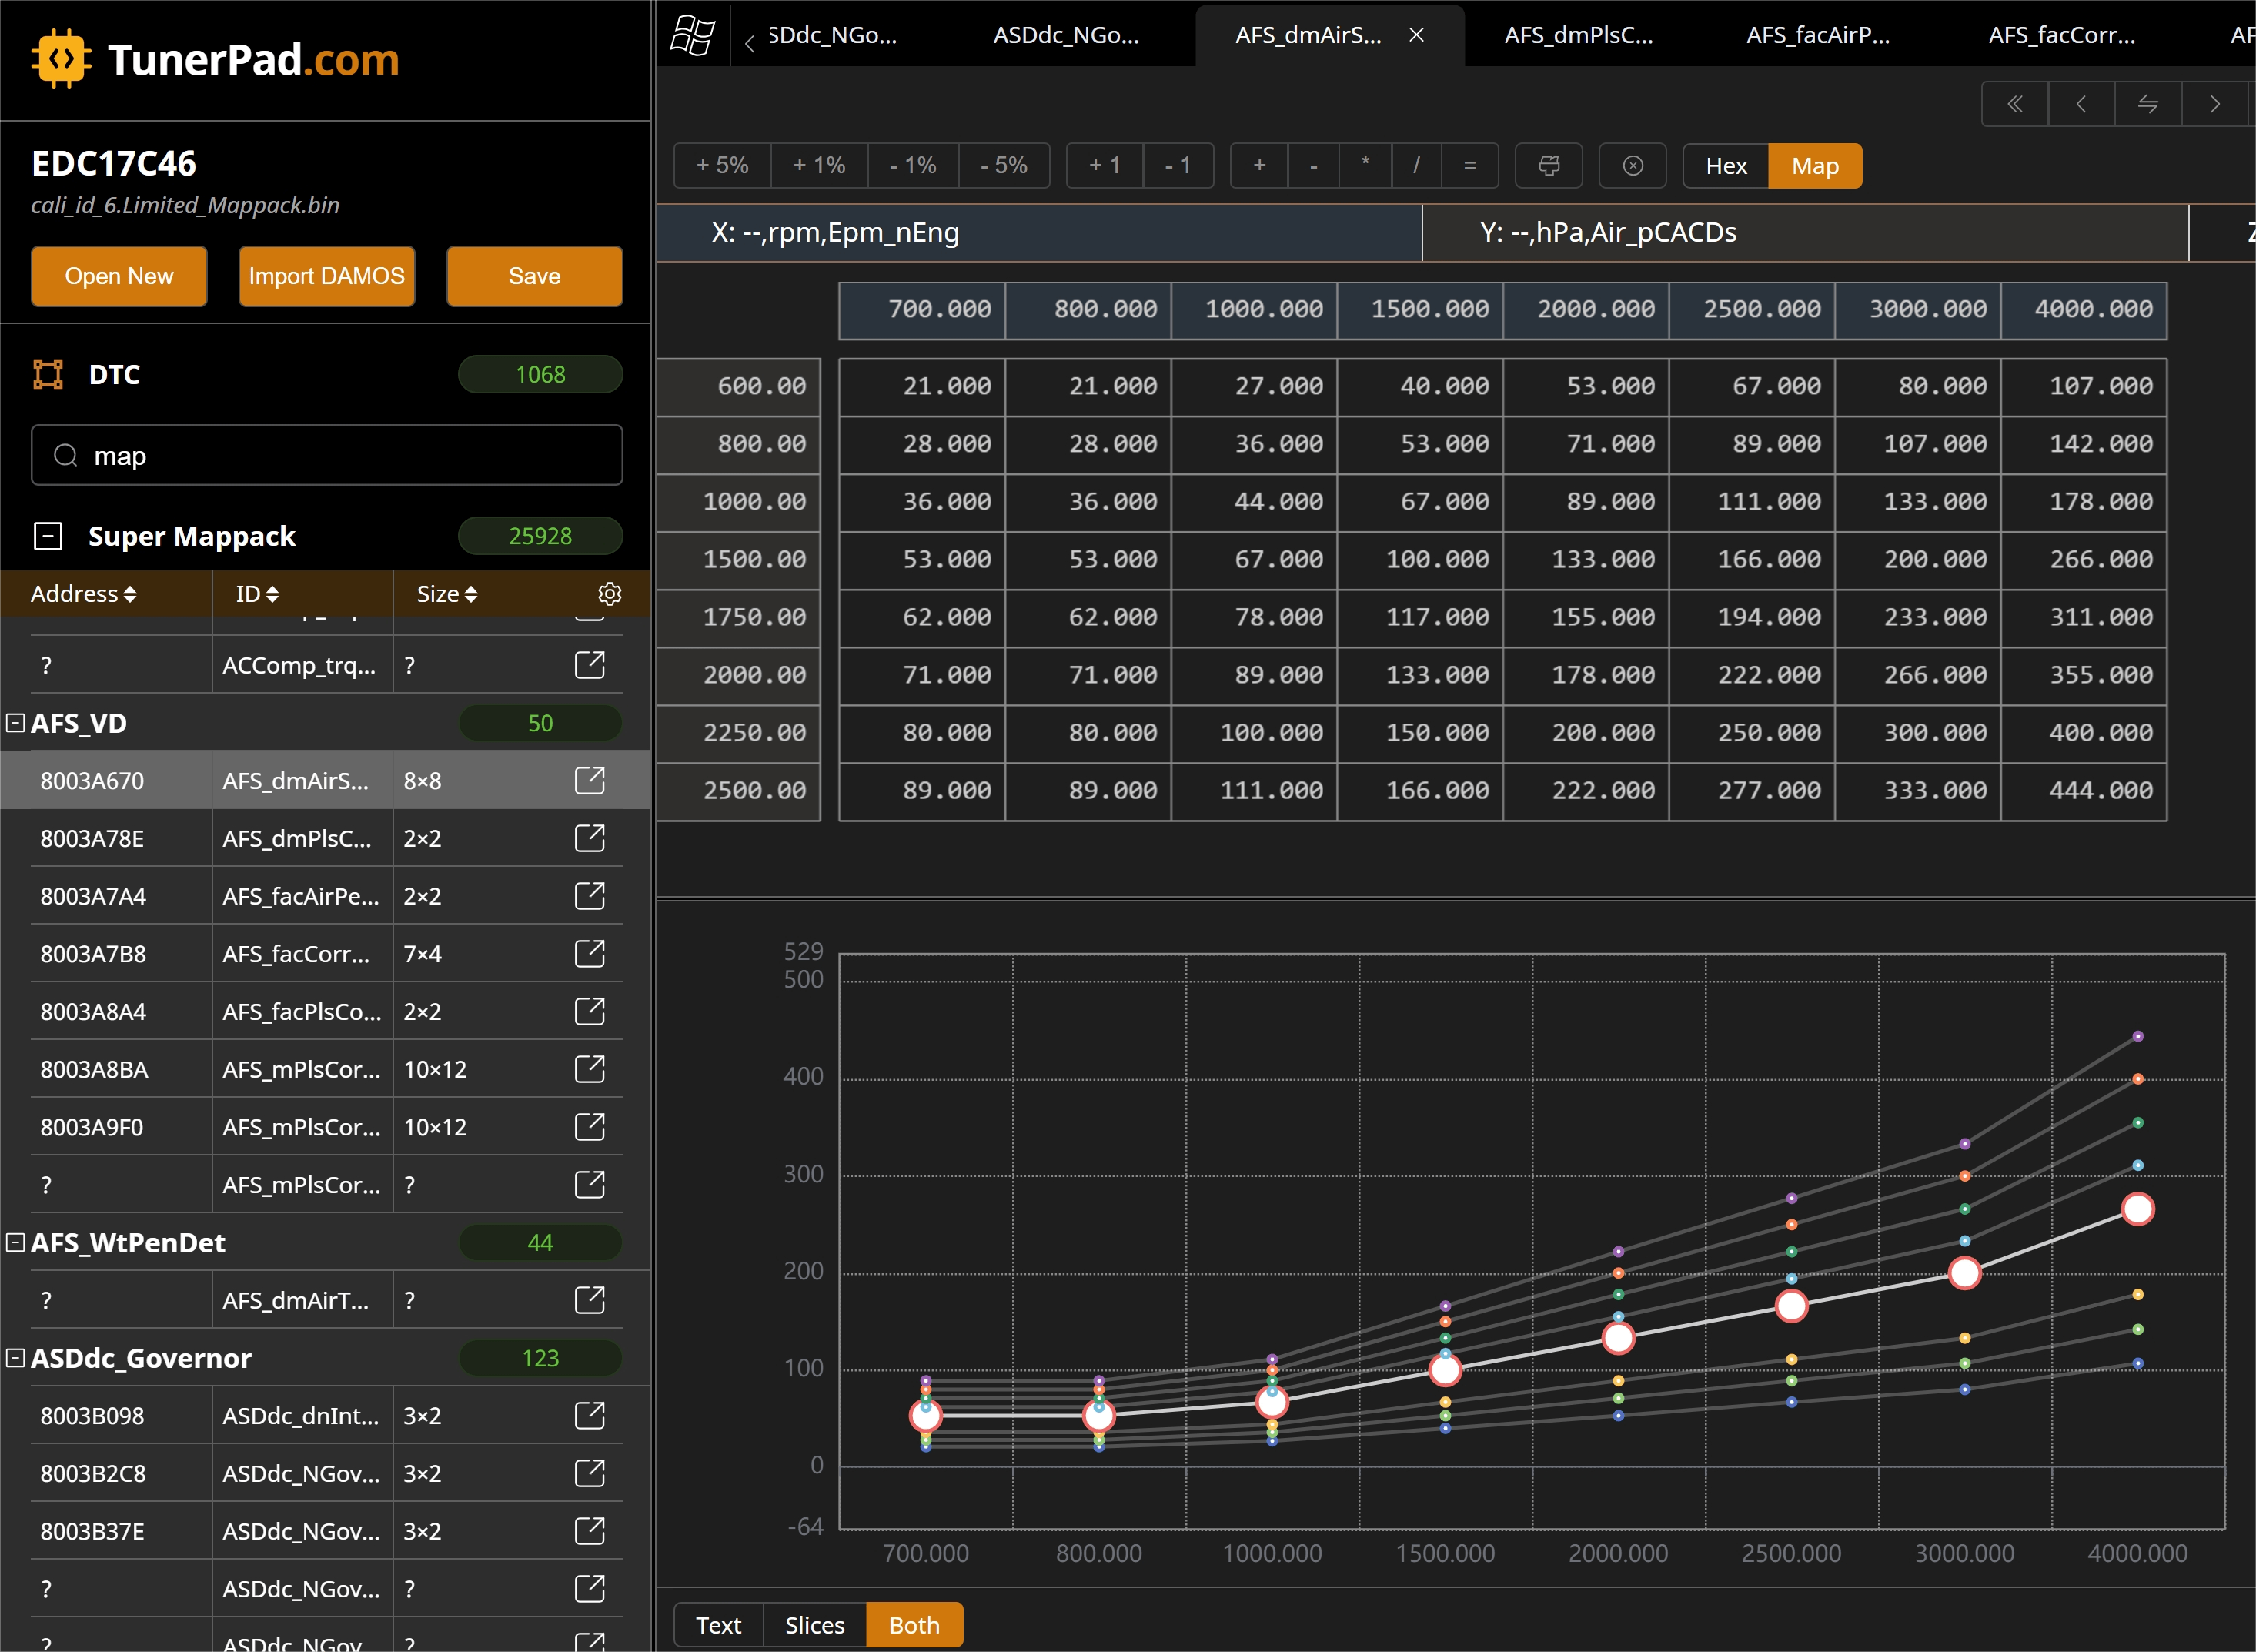The image size is (2256, 1652).
Task: Click the print icon in toolbar
Action: pyautogui.click(x=1549, y=166)
